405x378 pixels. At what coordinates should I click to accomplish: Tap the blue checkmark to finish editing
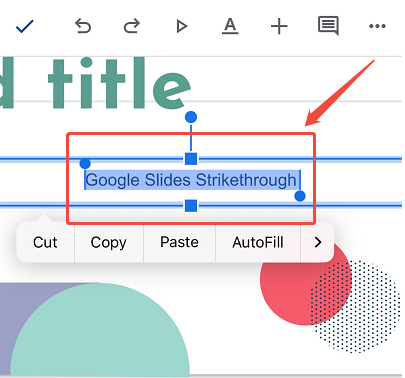tap(25, 26)
